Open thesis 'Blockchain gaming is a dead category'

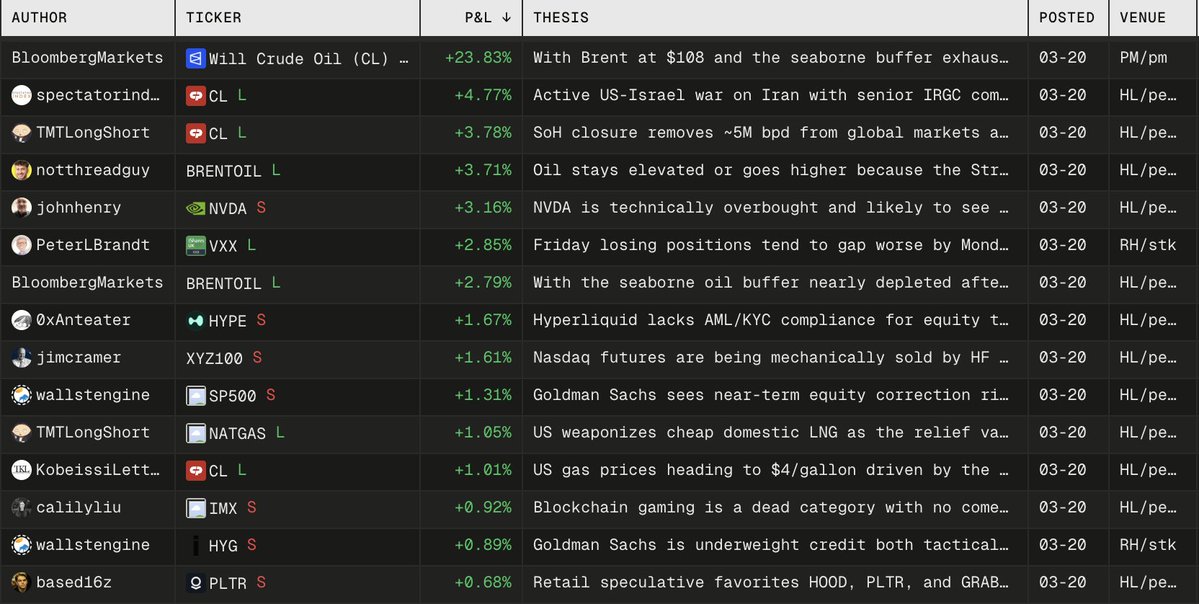point(770,508)
